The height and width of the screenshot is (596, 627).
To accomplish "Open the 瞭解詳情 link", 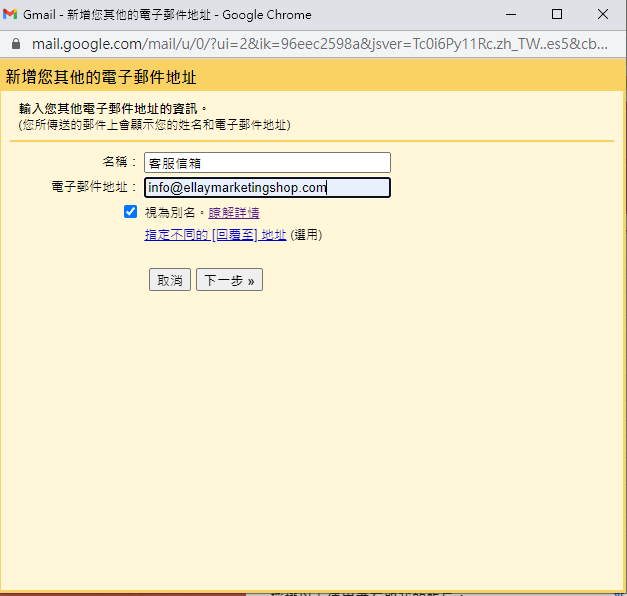I will point(234,213).
